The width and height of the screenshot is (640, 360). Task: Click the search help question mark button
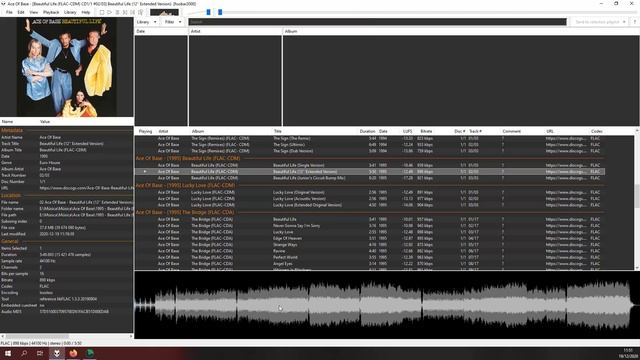click(634, 22)
